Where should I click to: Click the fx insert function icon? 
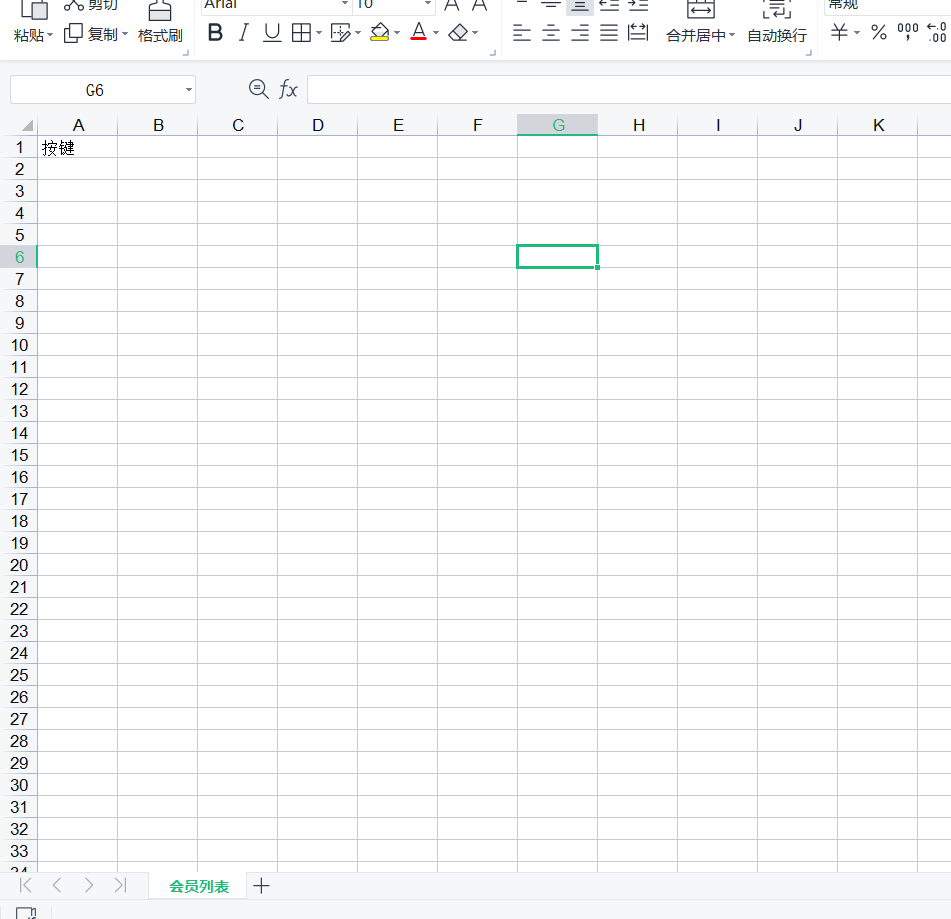[288, 90]
